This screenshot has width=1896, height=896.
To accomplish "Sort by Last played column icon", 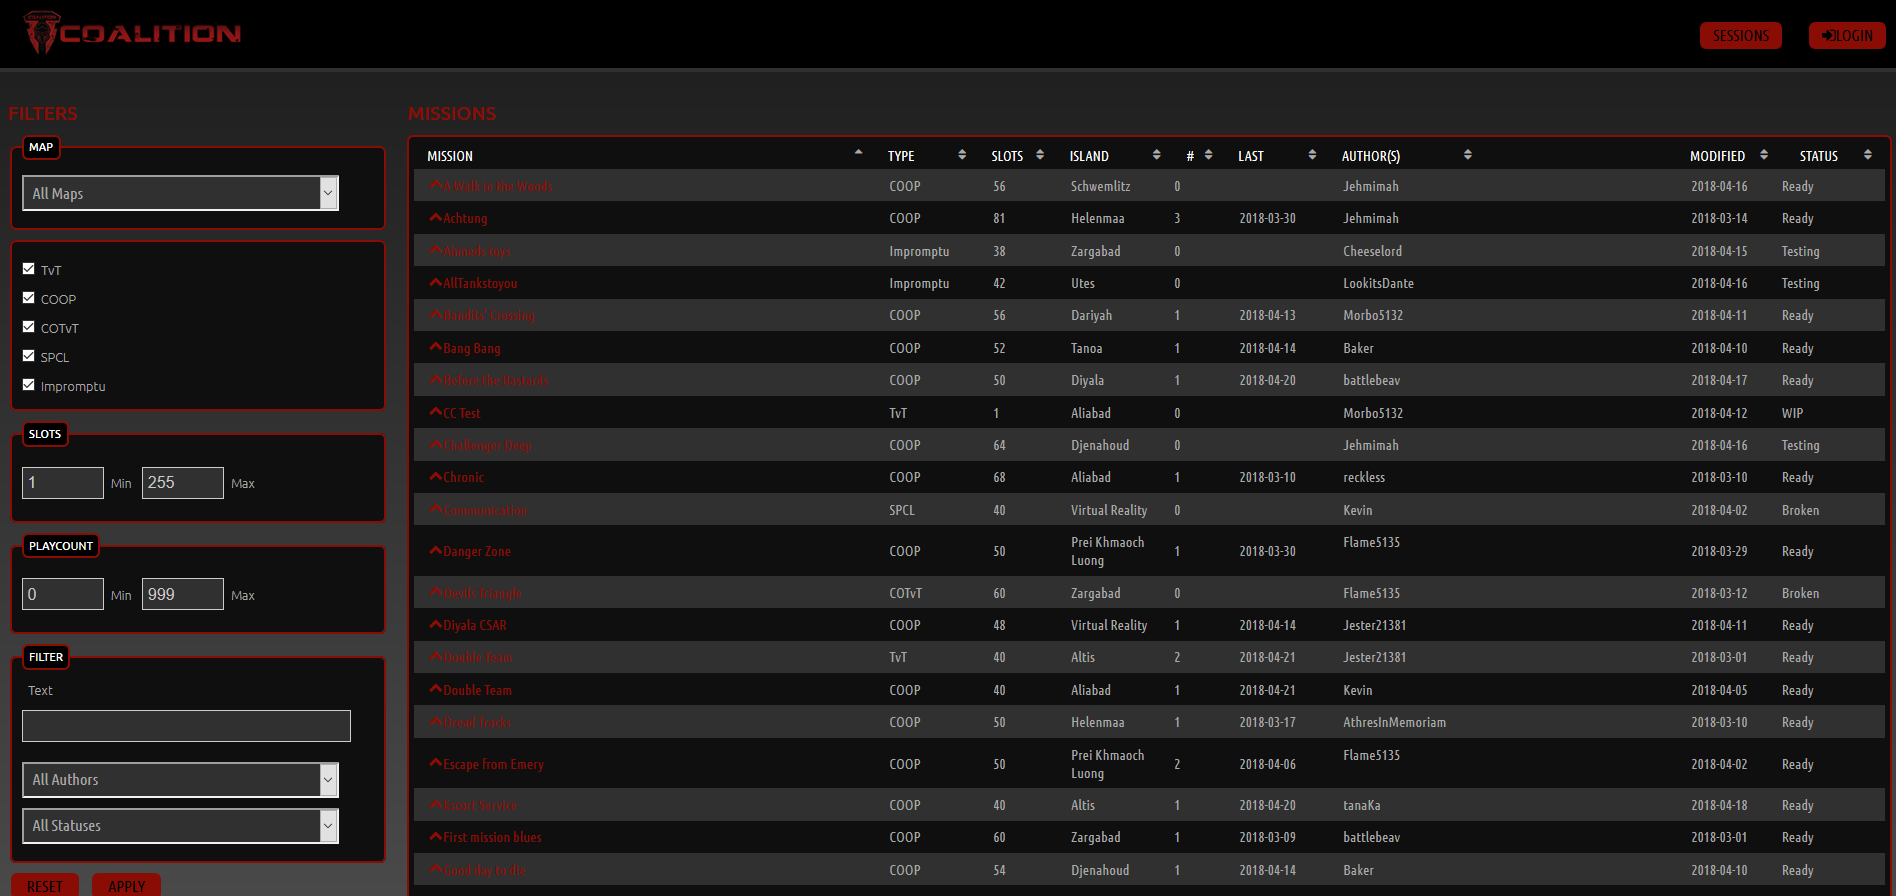I will tap(1312, 155).
